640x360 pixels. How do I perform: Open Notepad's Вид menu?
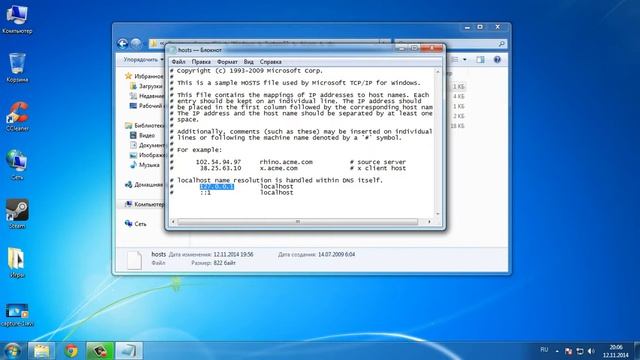[249, 62]
